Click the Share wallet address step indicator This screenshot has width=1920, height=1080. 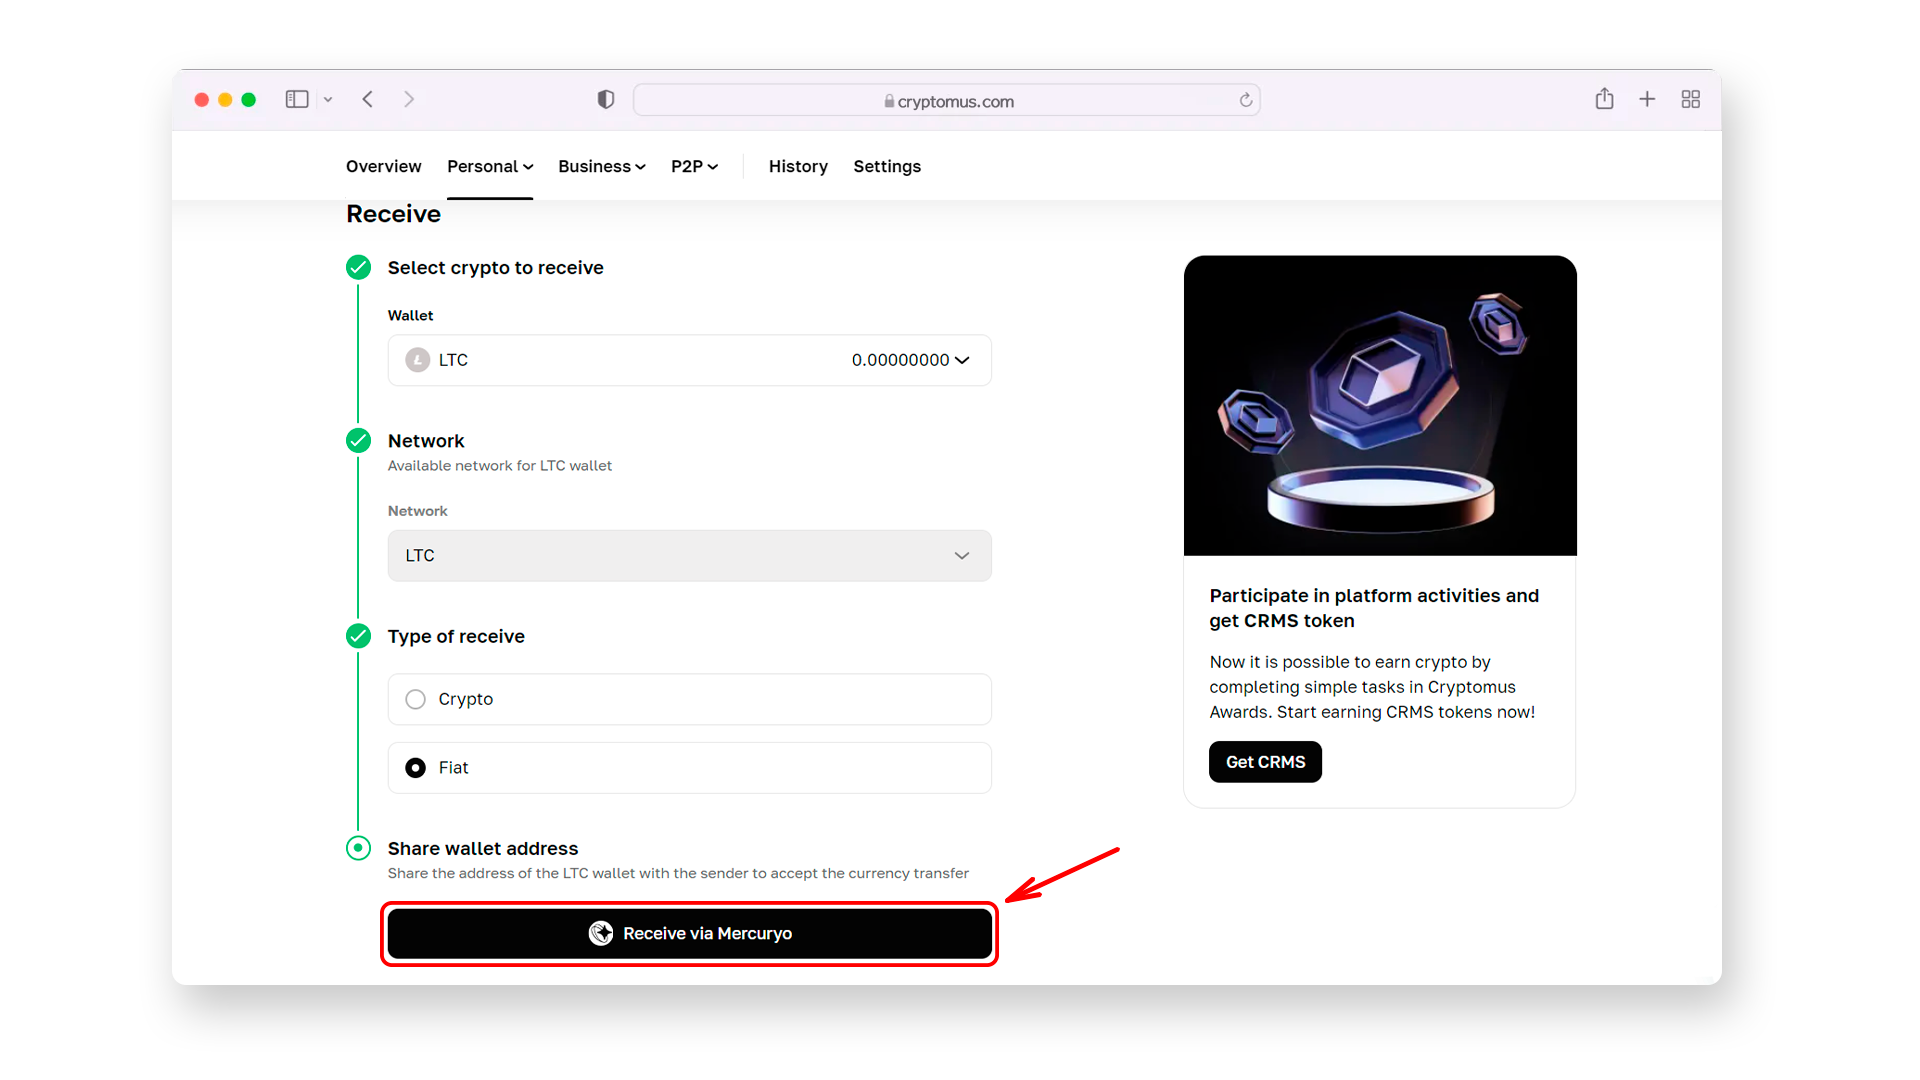click(358, 848)
